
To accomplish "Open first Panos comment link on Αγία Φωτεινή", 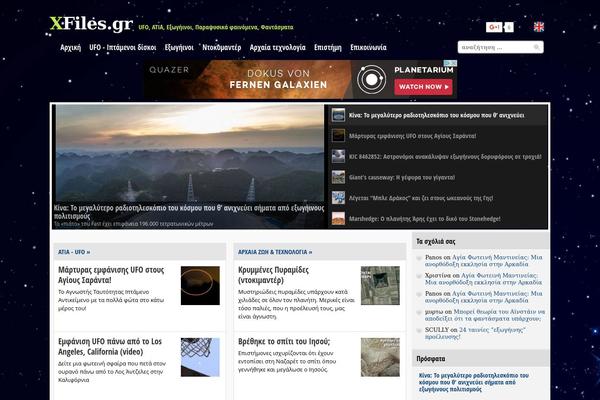I will click(x=484, y=261).
